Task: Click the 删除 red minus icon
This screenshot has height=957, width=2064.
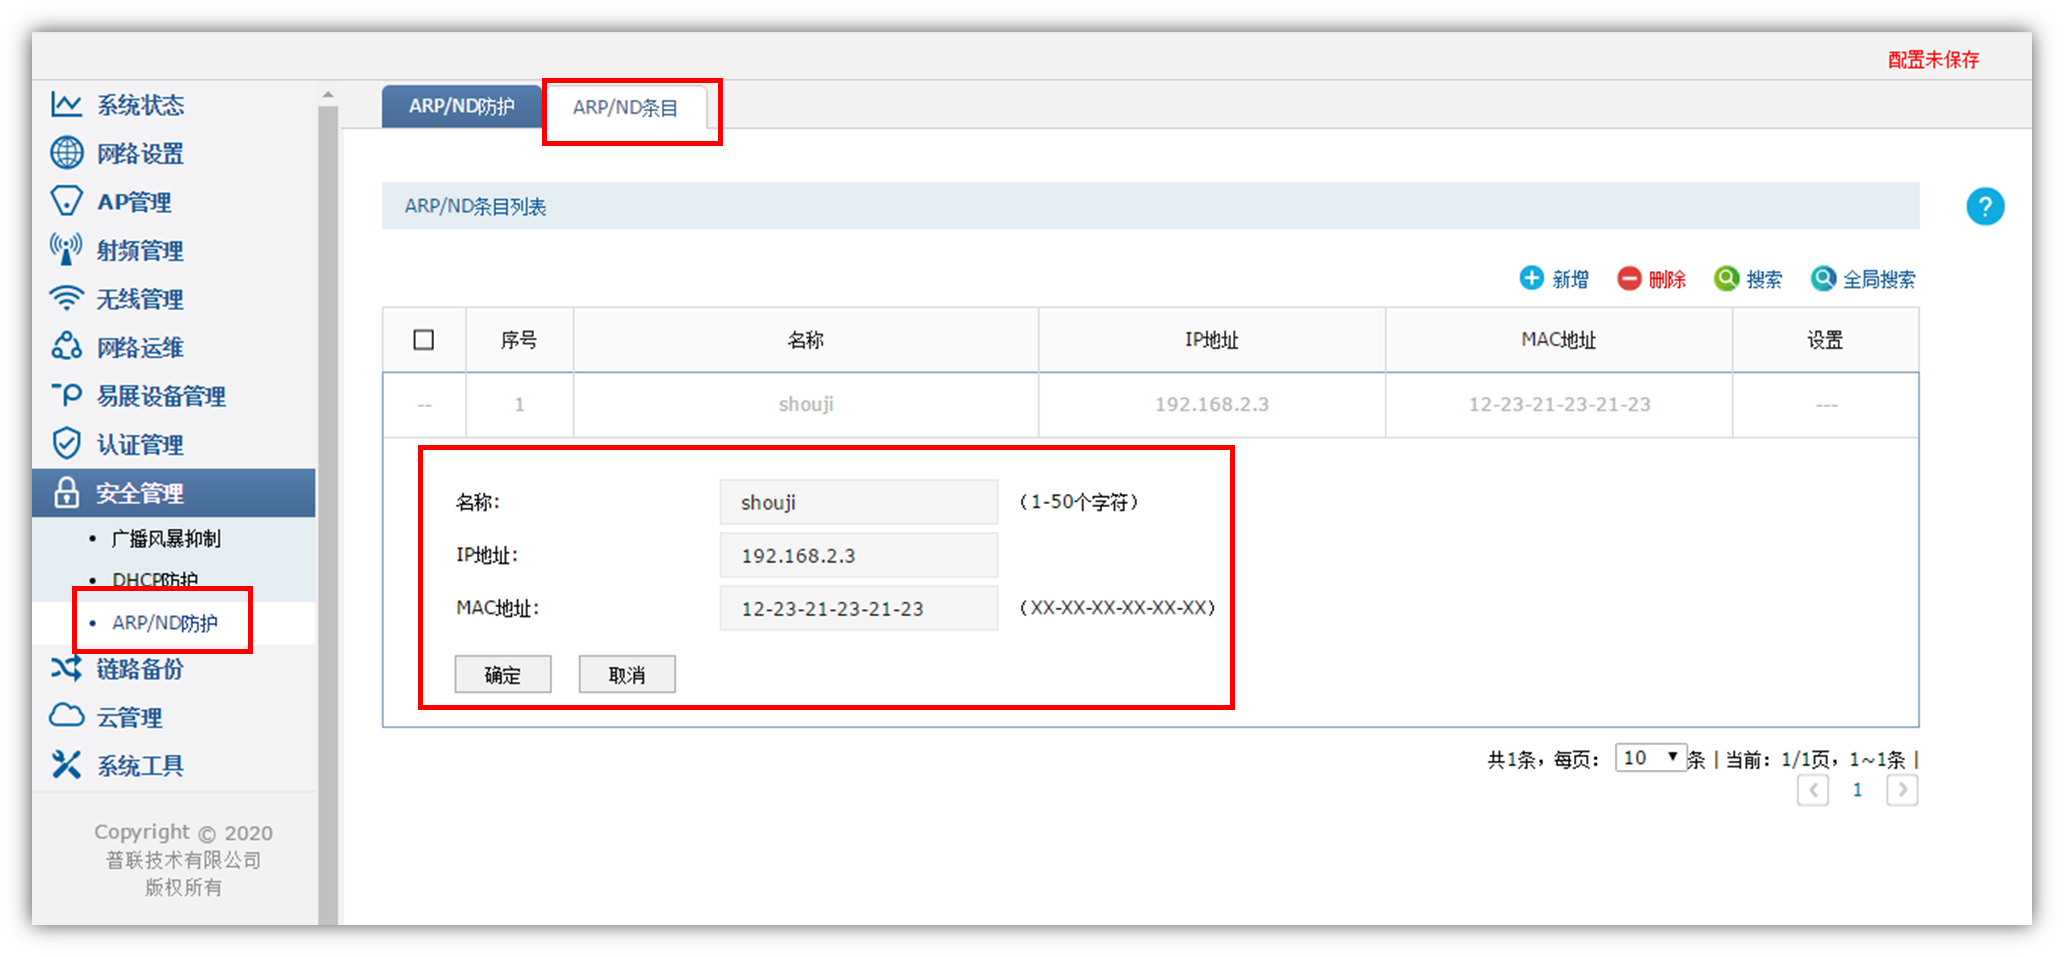Action: pyautogui.click(x=1629, y=278)
